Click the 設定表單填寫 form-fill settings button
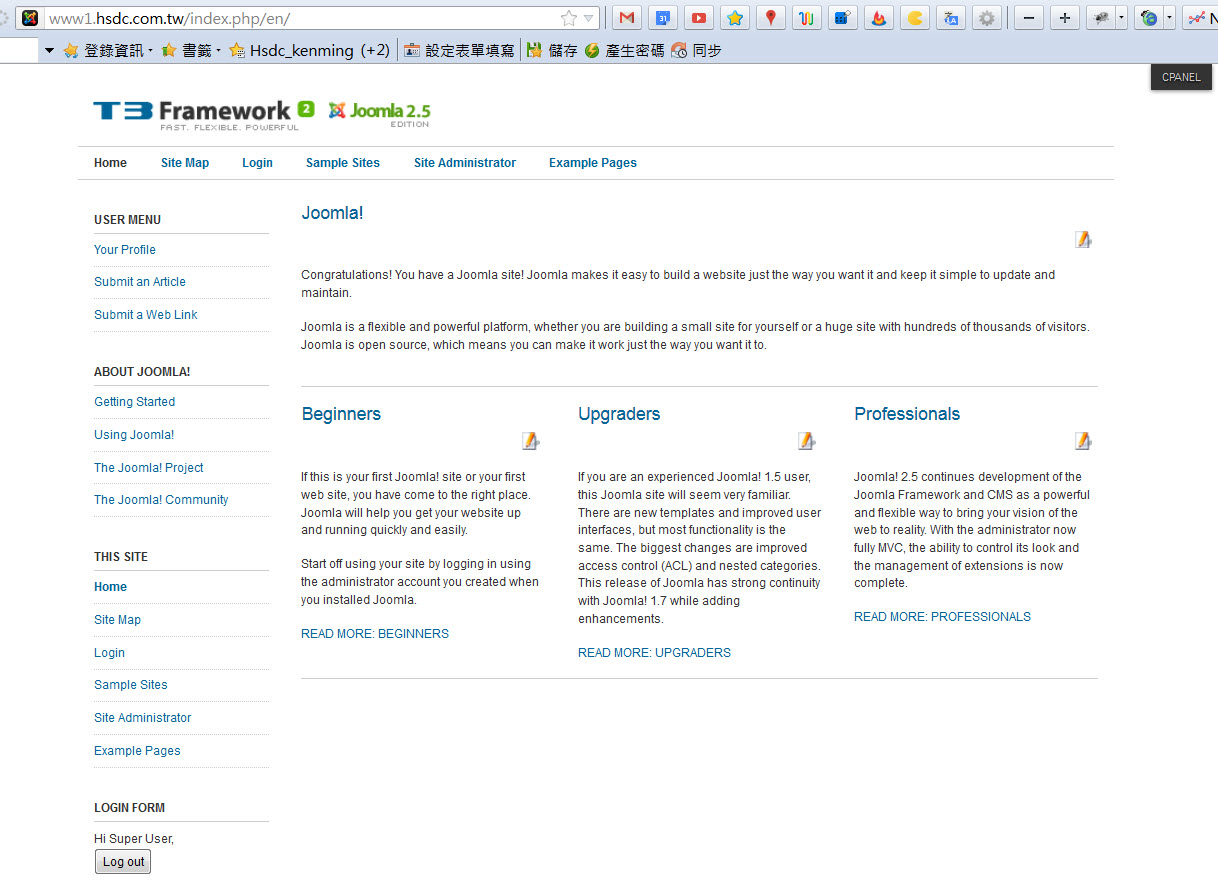 [x=461, y=50]
